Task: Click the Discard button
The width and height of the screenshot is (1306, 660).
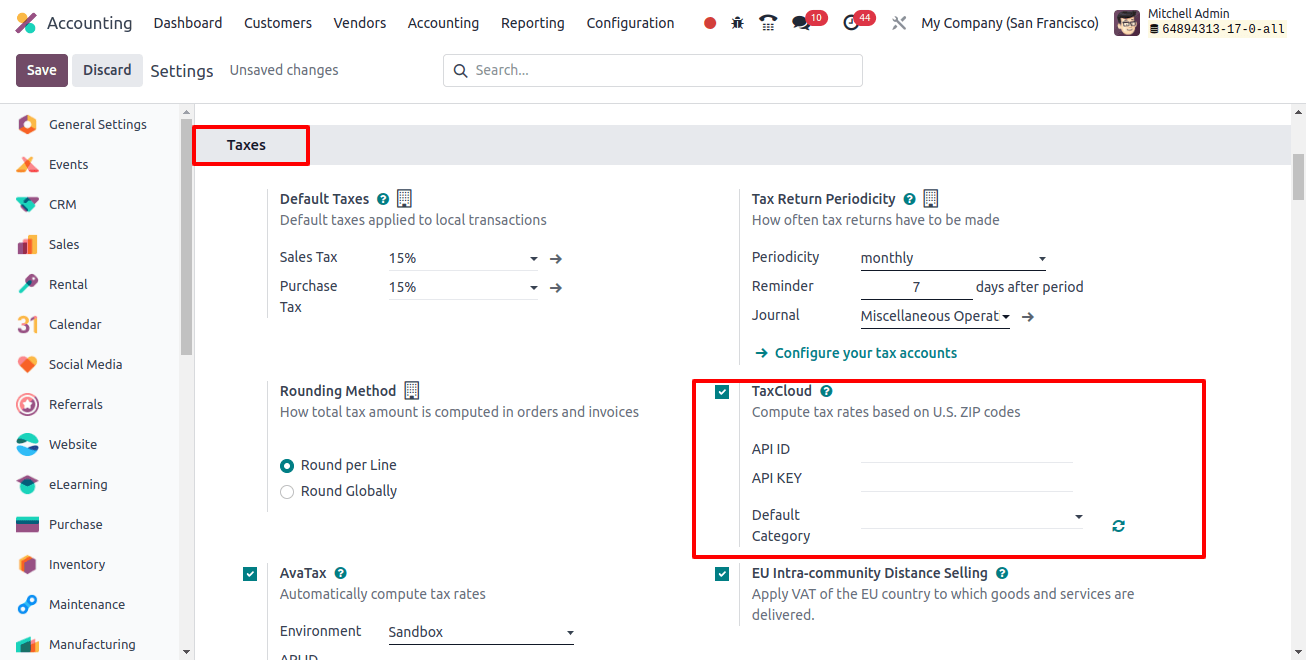Action: point(107,70)
